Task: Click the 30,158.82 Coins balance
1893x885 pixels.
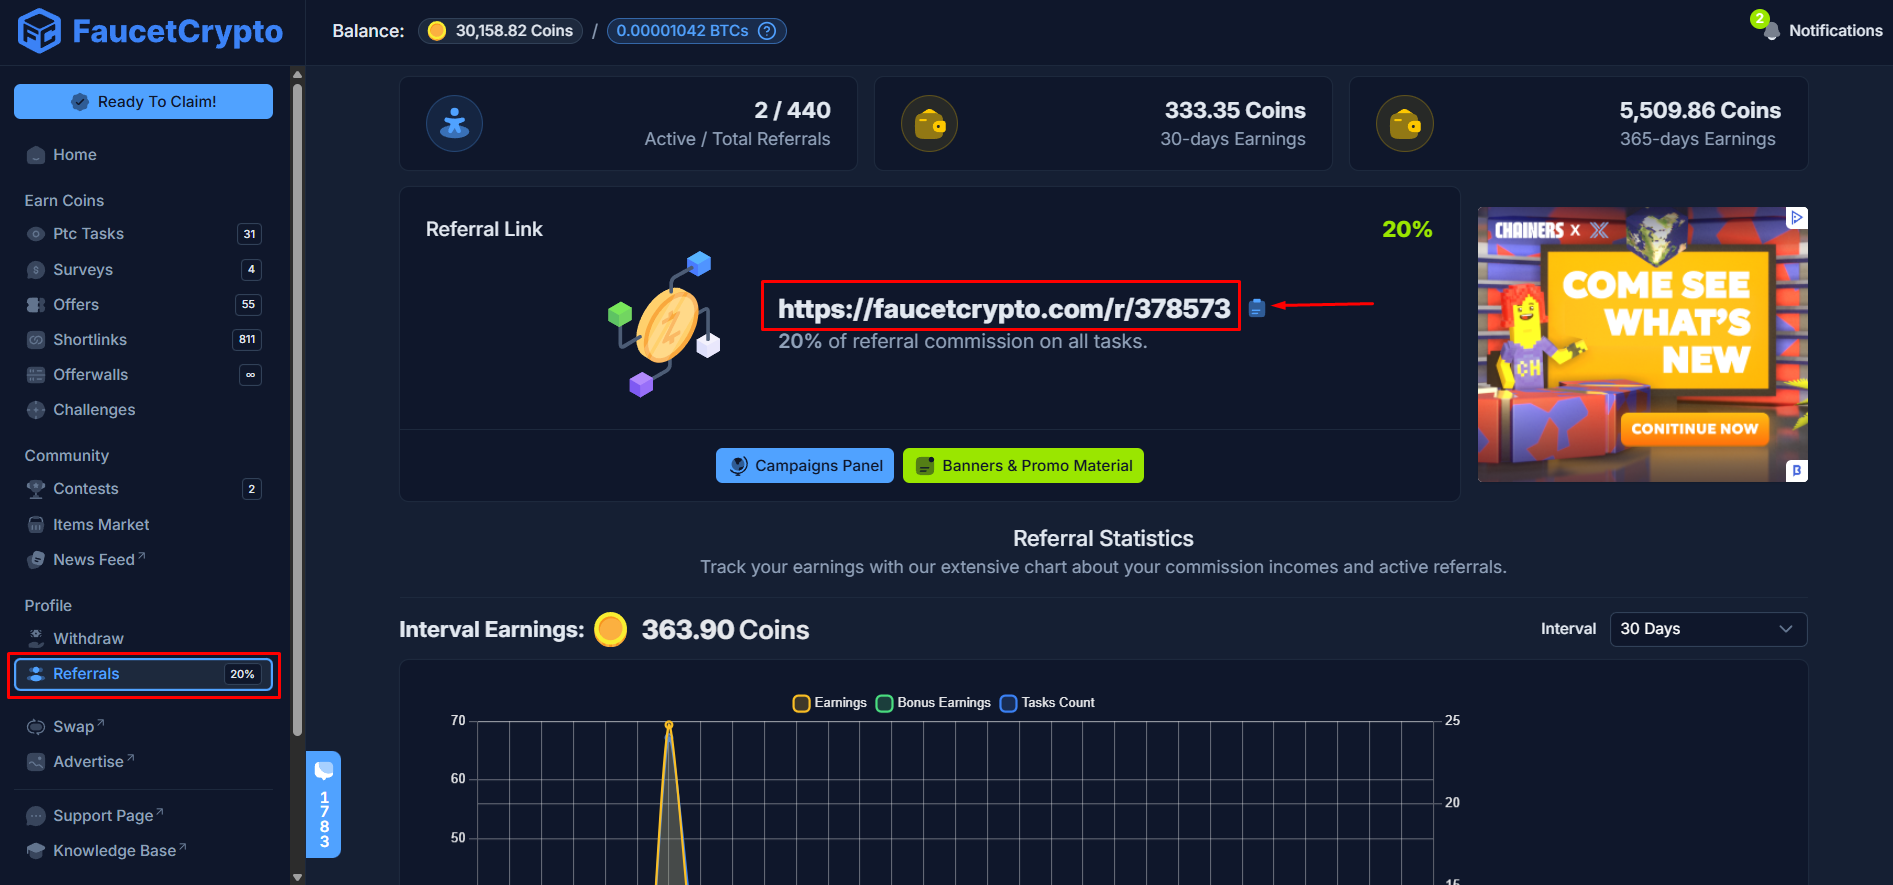Action: 500,31
